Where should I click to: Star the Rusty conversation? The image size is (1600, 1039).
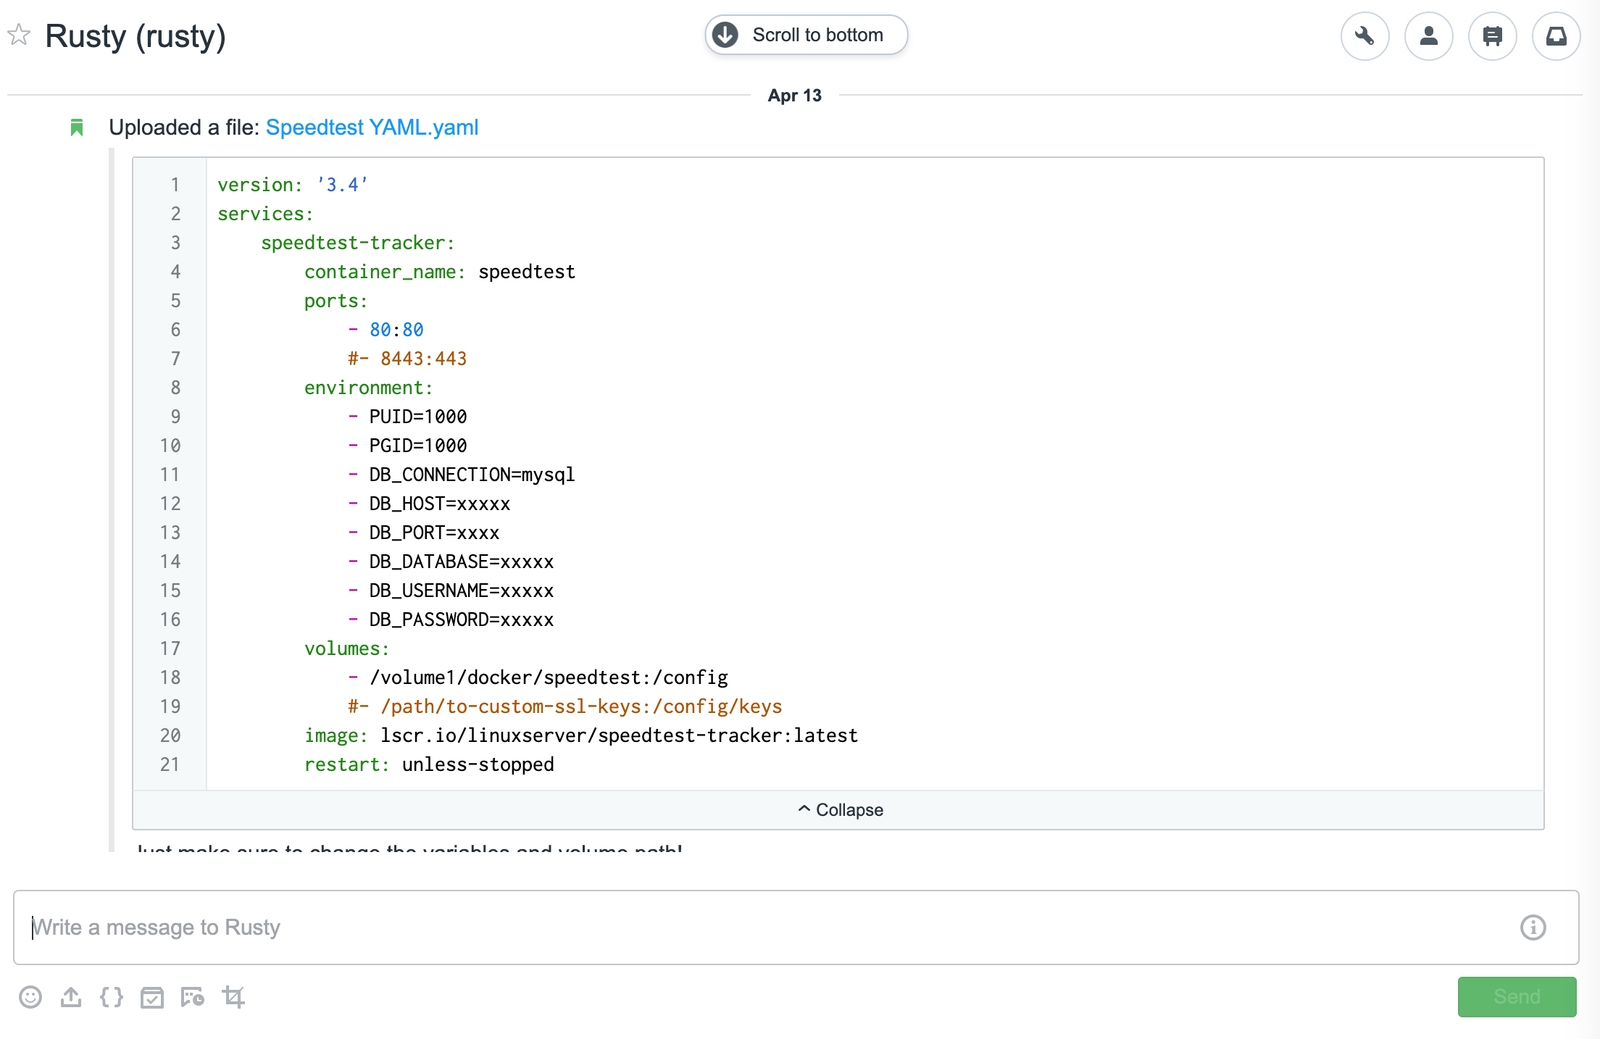point(18,35)
